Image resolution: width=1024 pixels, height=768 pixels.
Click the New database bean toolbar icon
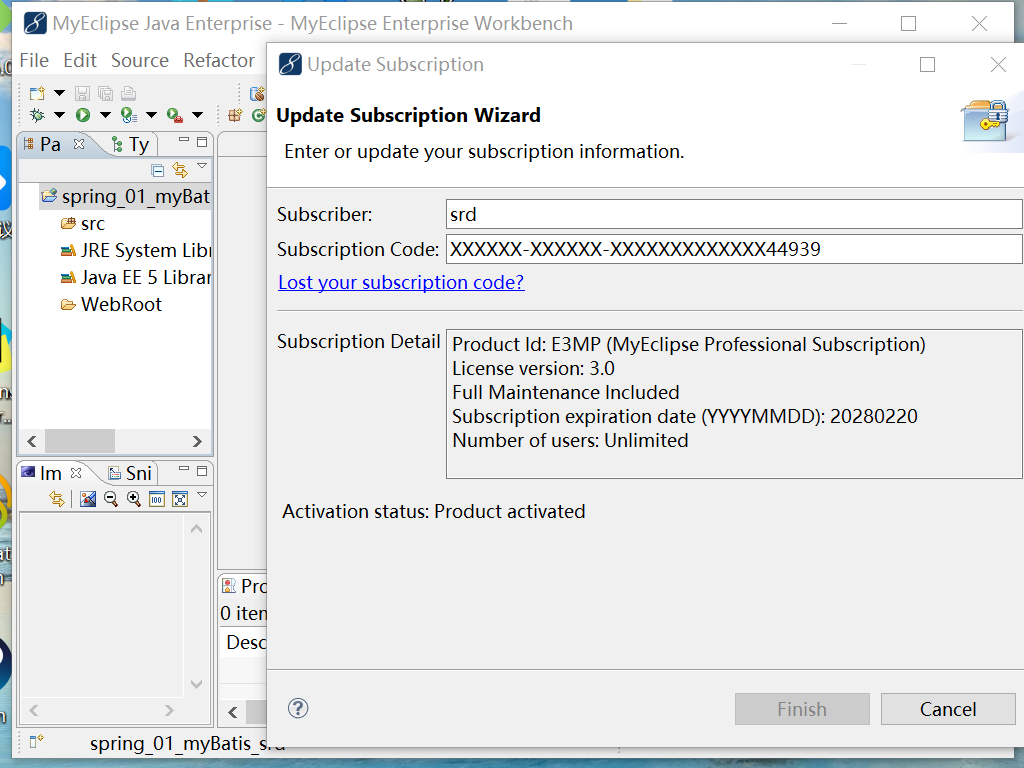coord(258,93)
